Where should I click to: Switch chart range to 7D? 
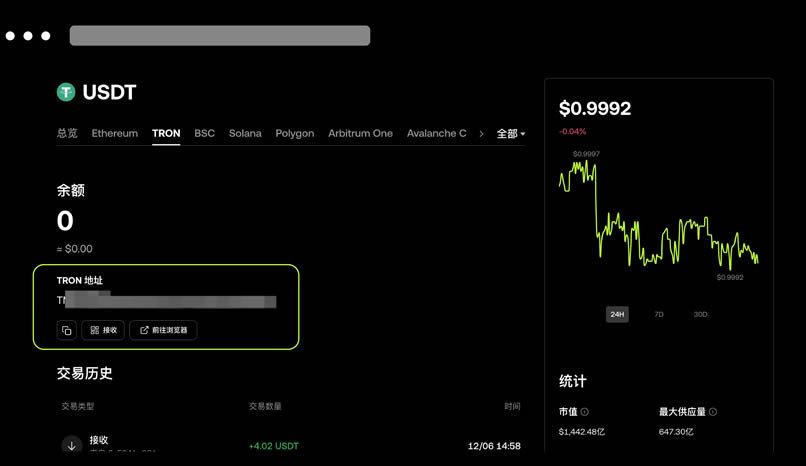click(x=659, y=314)
